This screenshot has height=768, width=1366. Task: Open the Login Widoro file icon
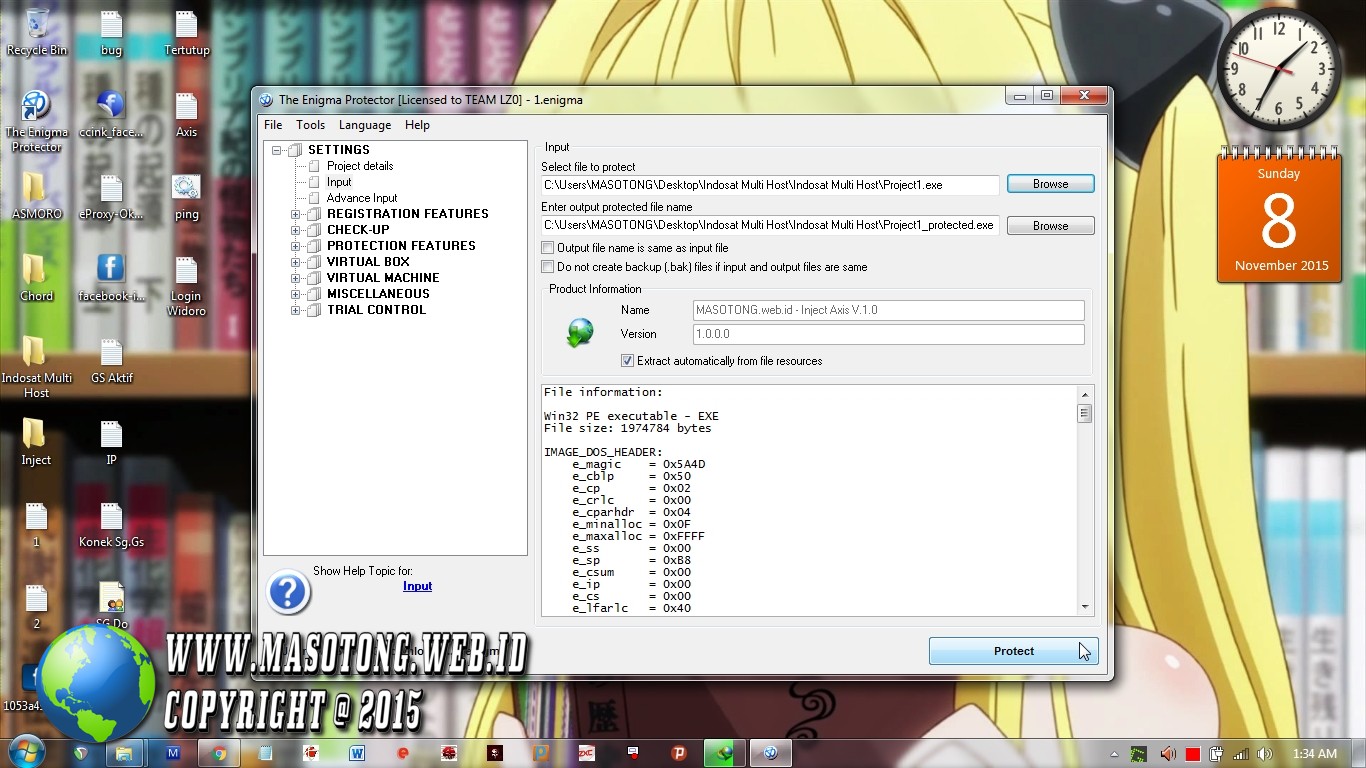186,284
